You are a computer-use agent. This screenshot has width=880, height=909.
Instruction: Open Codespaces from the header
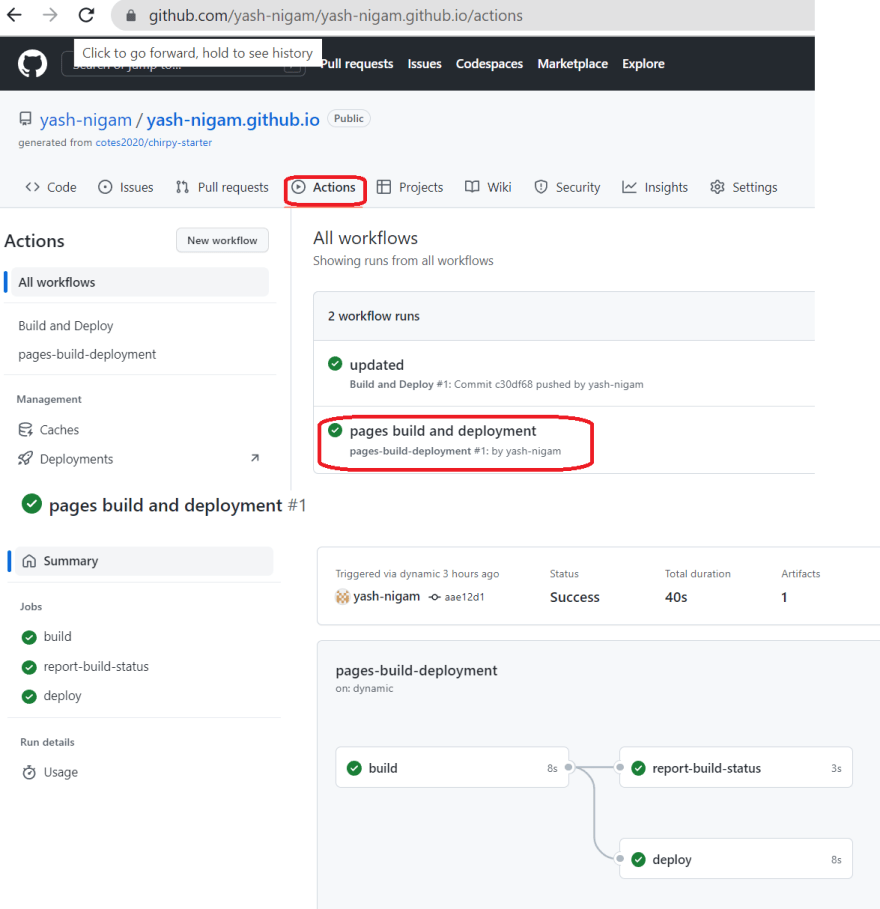click(x=489, y=64)
